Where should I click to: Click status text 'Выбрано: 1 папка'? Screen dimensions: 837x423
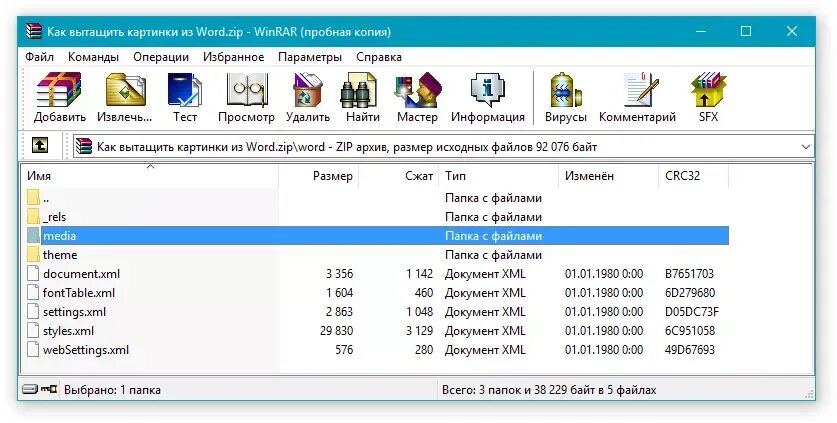pos(112,390)
